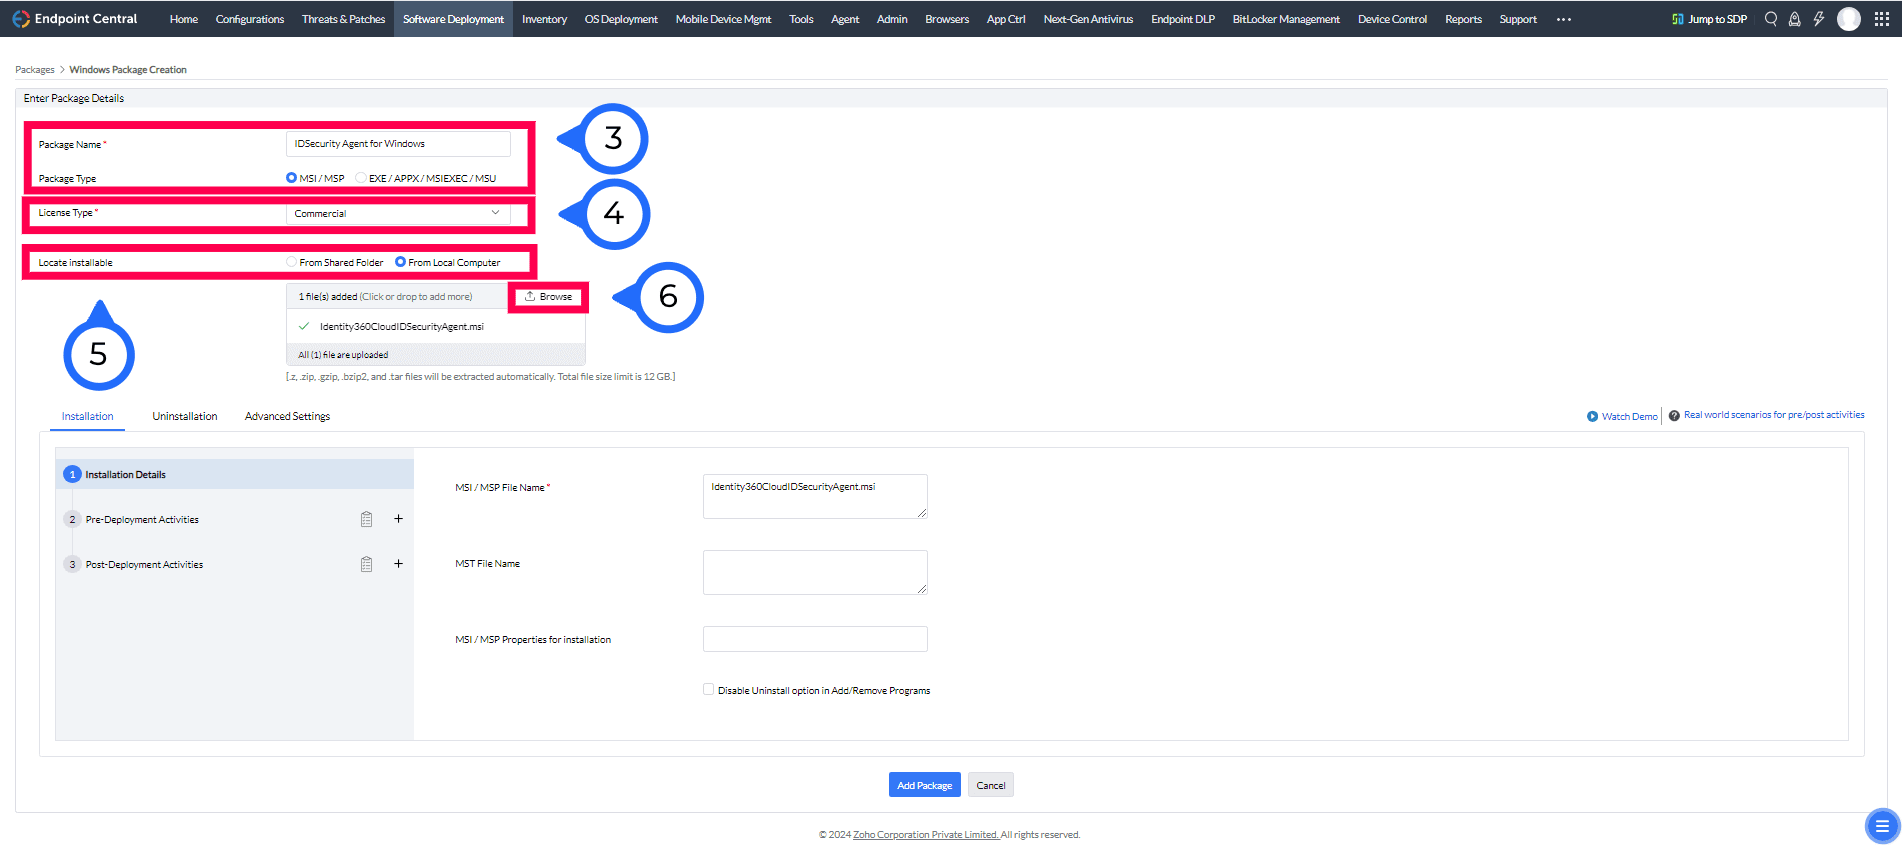Click the Jump to SDP icon

1678,19
